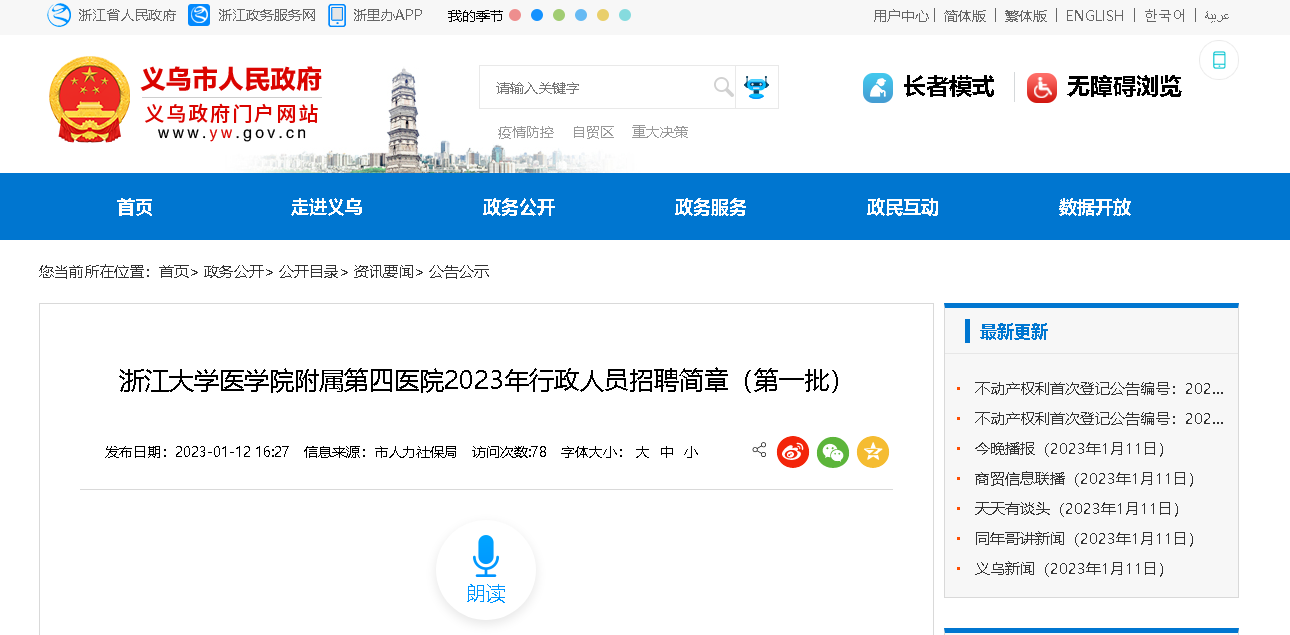1290x635 pixels.
Task: Open the robot assistant icon
Action: point(757,87)
